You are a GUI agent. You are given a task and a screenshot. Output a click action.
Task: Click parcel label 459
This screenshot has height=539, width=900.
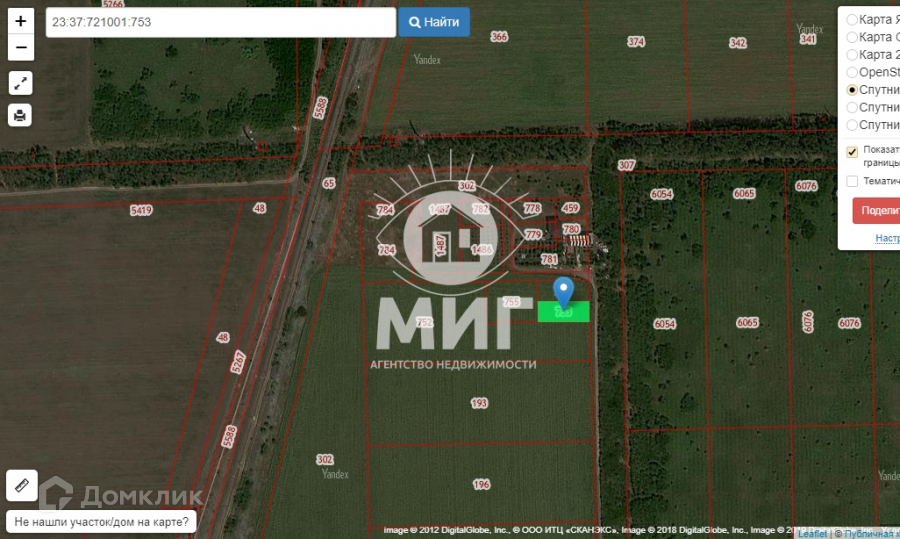(x=571, y=208)
